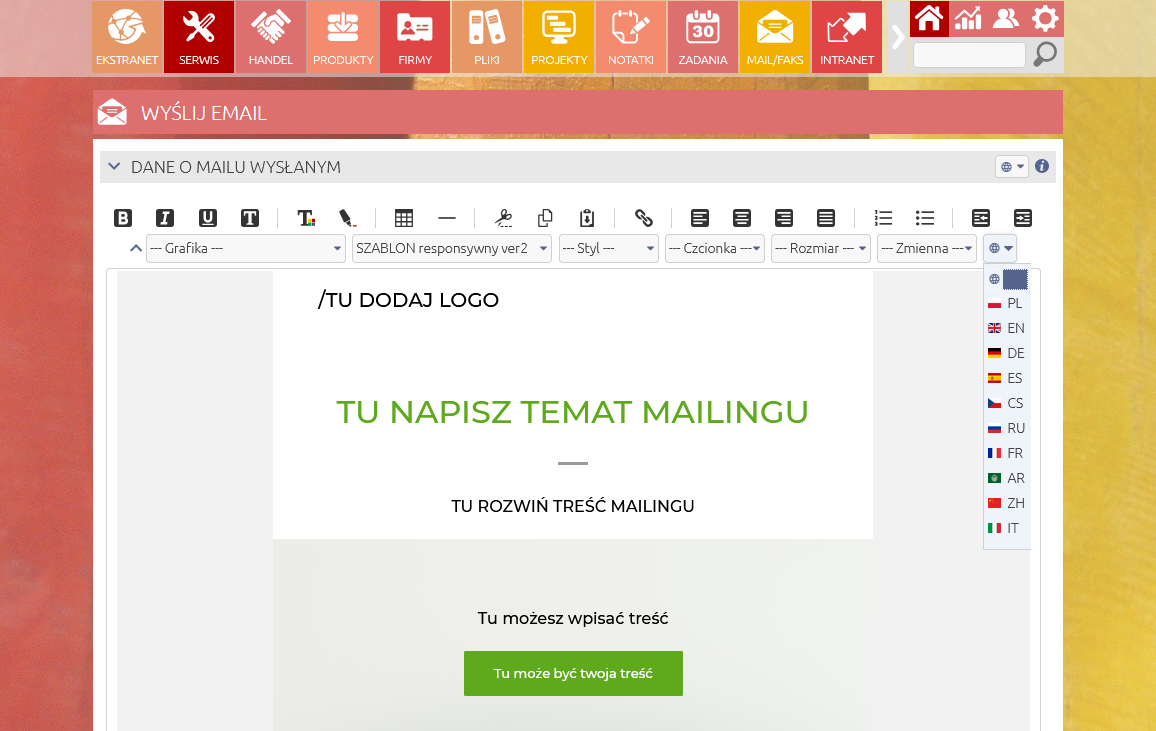This screenshot has height=731, width=1156.
Task: Collapse the Dane o mailu wysłanym section
Action: click(x=114, y=167)
